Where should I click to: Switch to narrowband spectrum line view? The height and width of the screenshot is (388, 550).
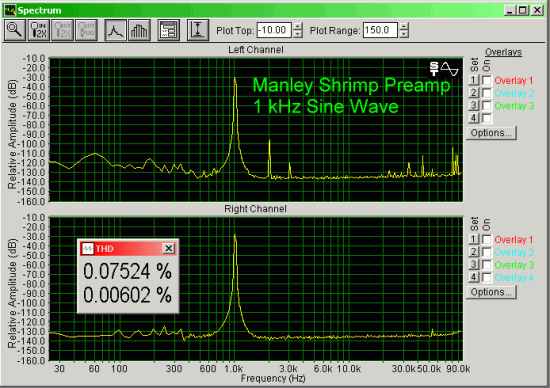click(115, 30)
